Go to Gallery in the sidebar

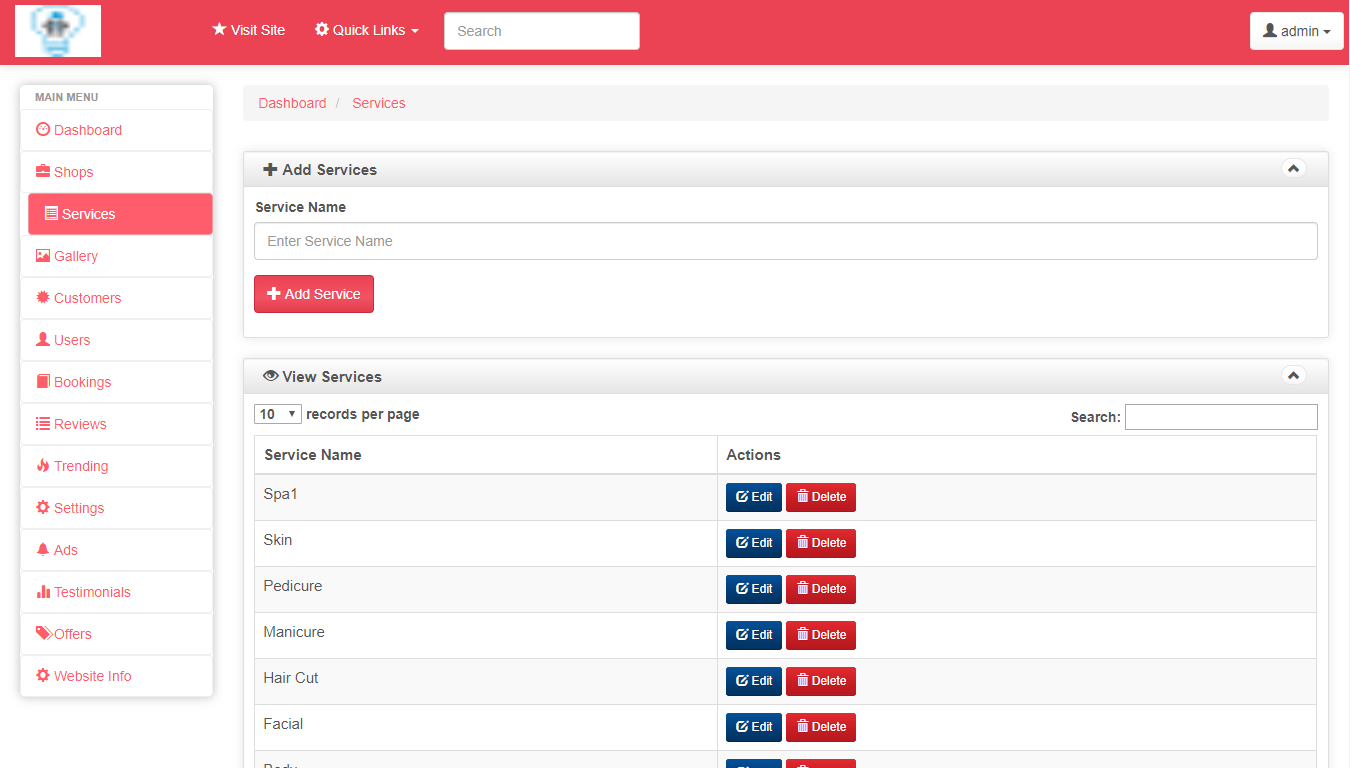[x=76, y=256]
